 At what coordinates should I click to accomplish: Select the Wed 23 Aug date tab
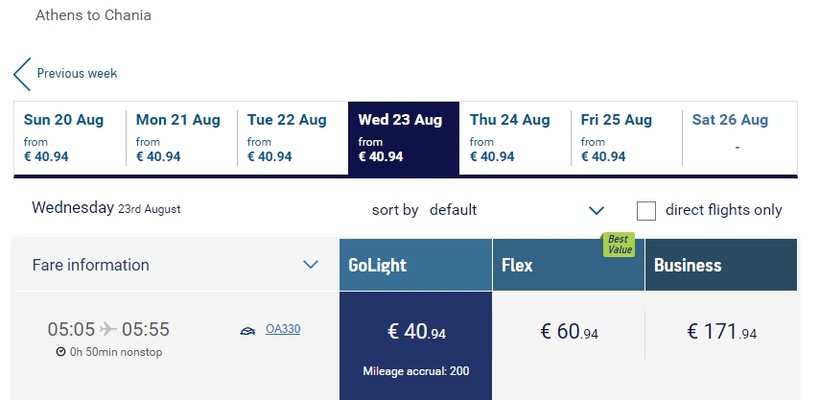click(x=403, y=137)
